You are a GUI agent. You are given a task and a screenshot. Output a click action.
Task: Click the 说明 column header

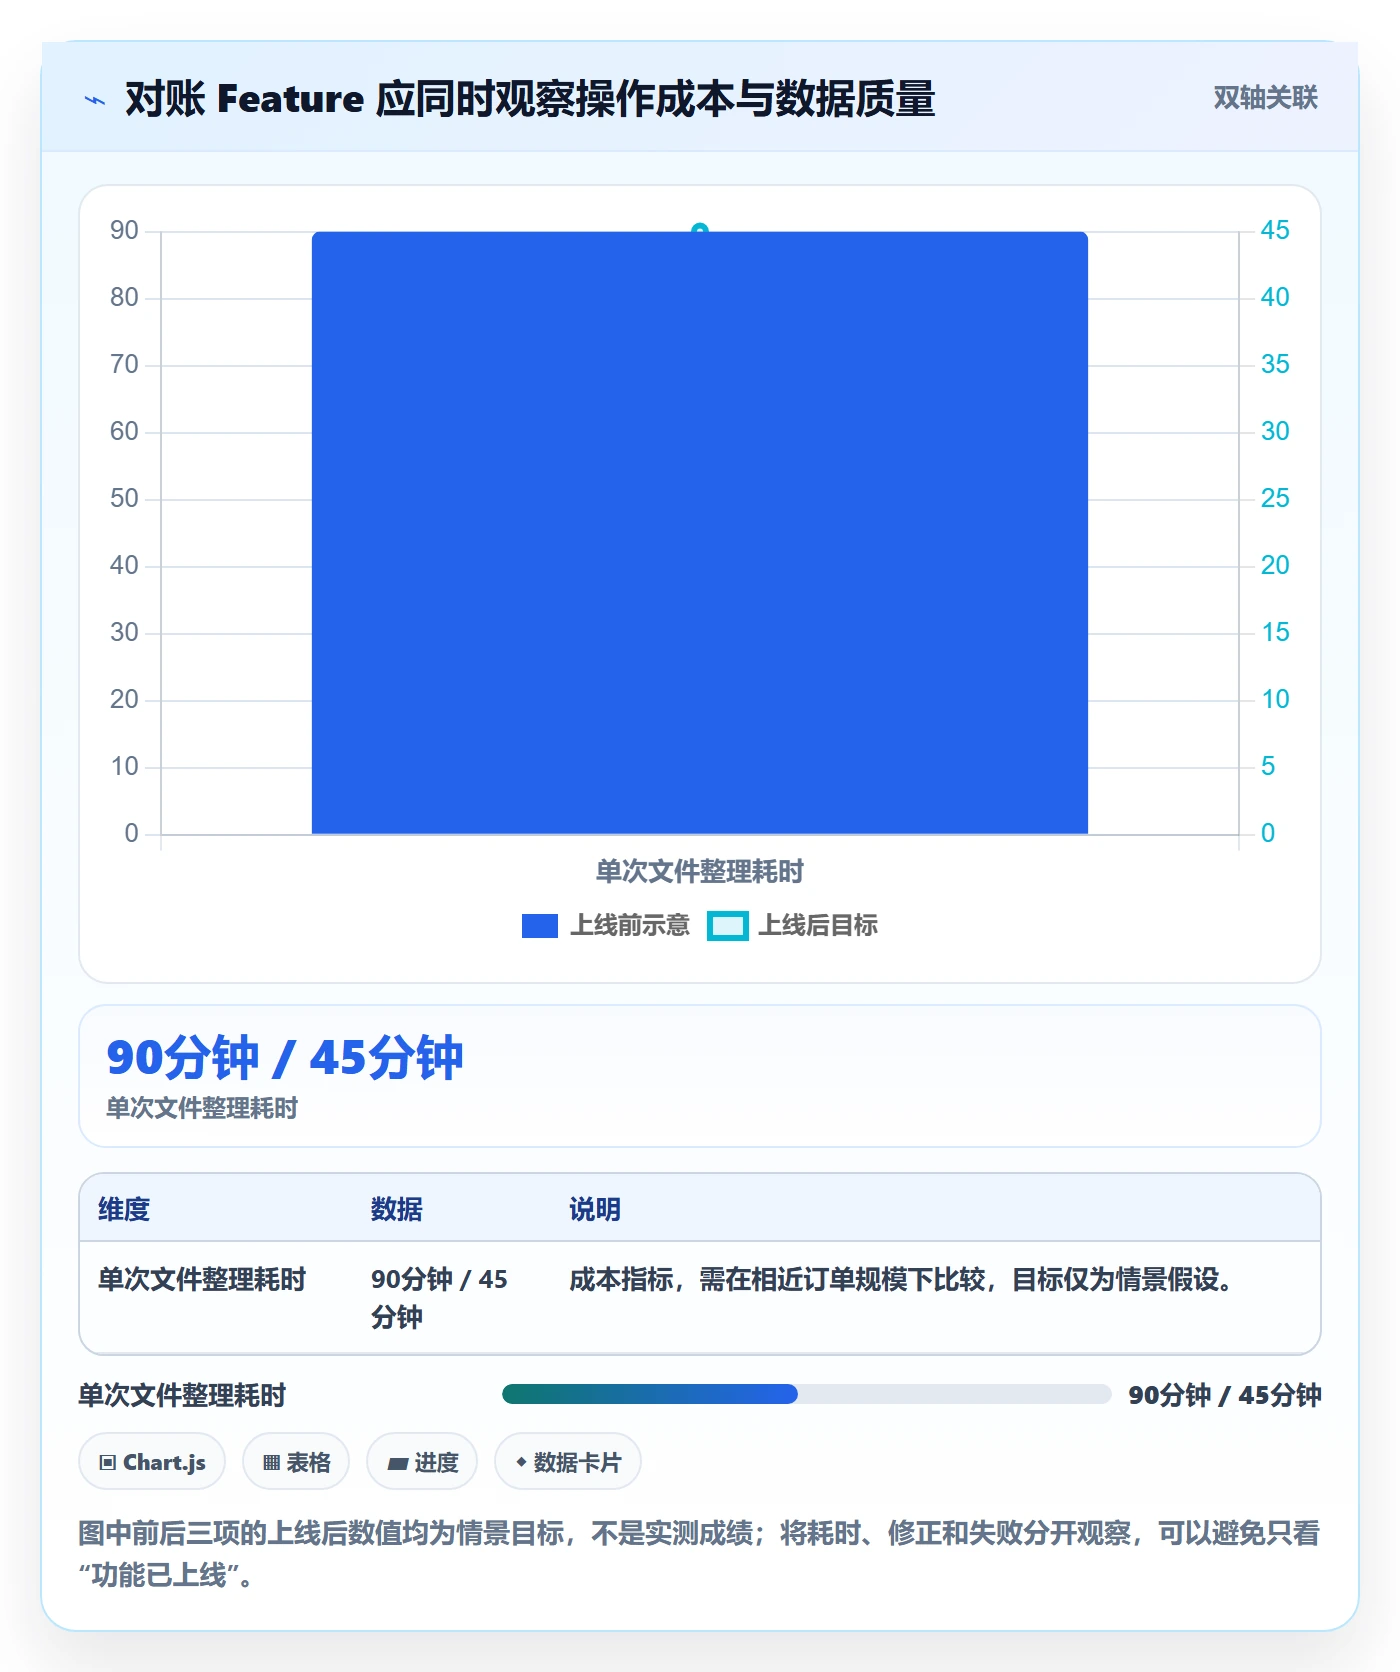[595, 1209]
